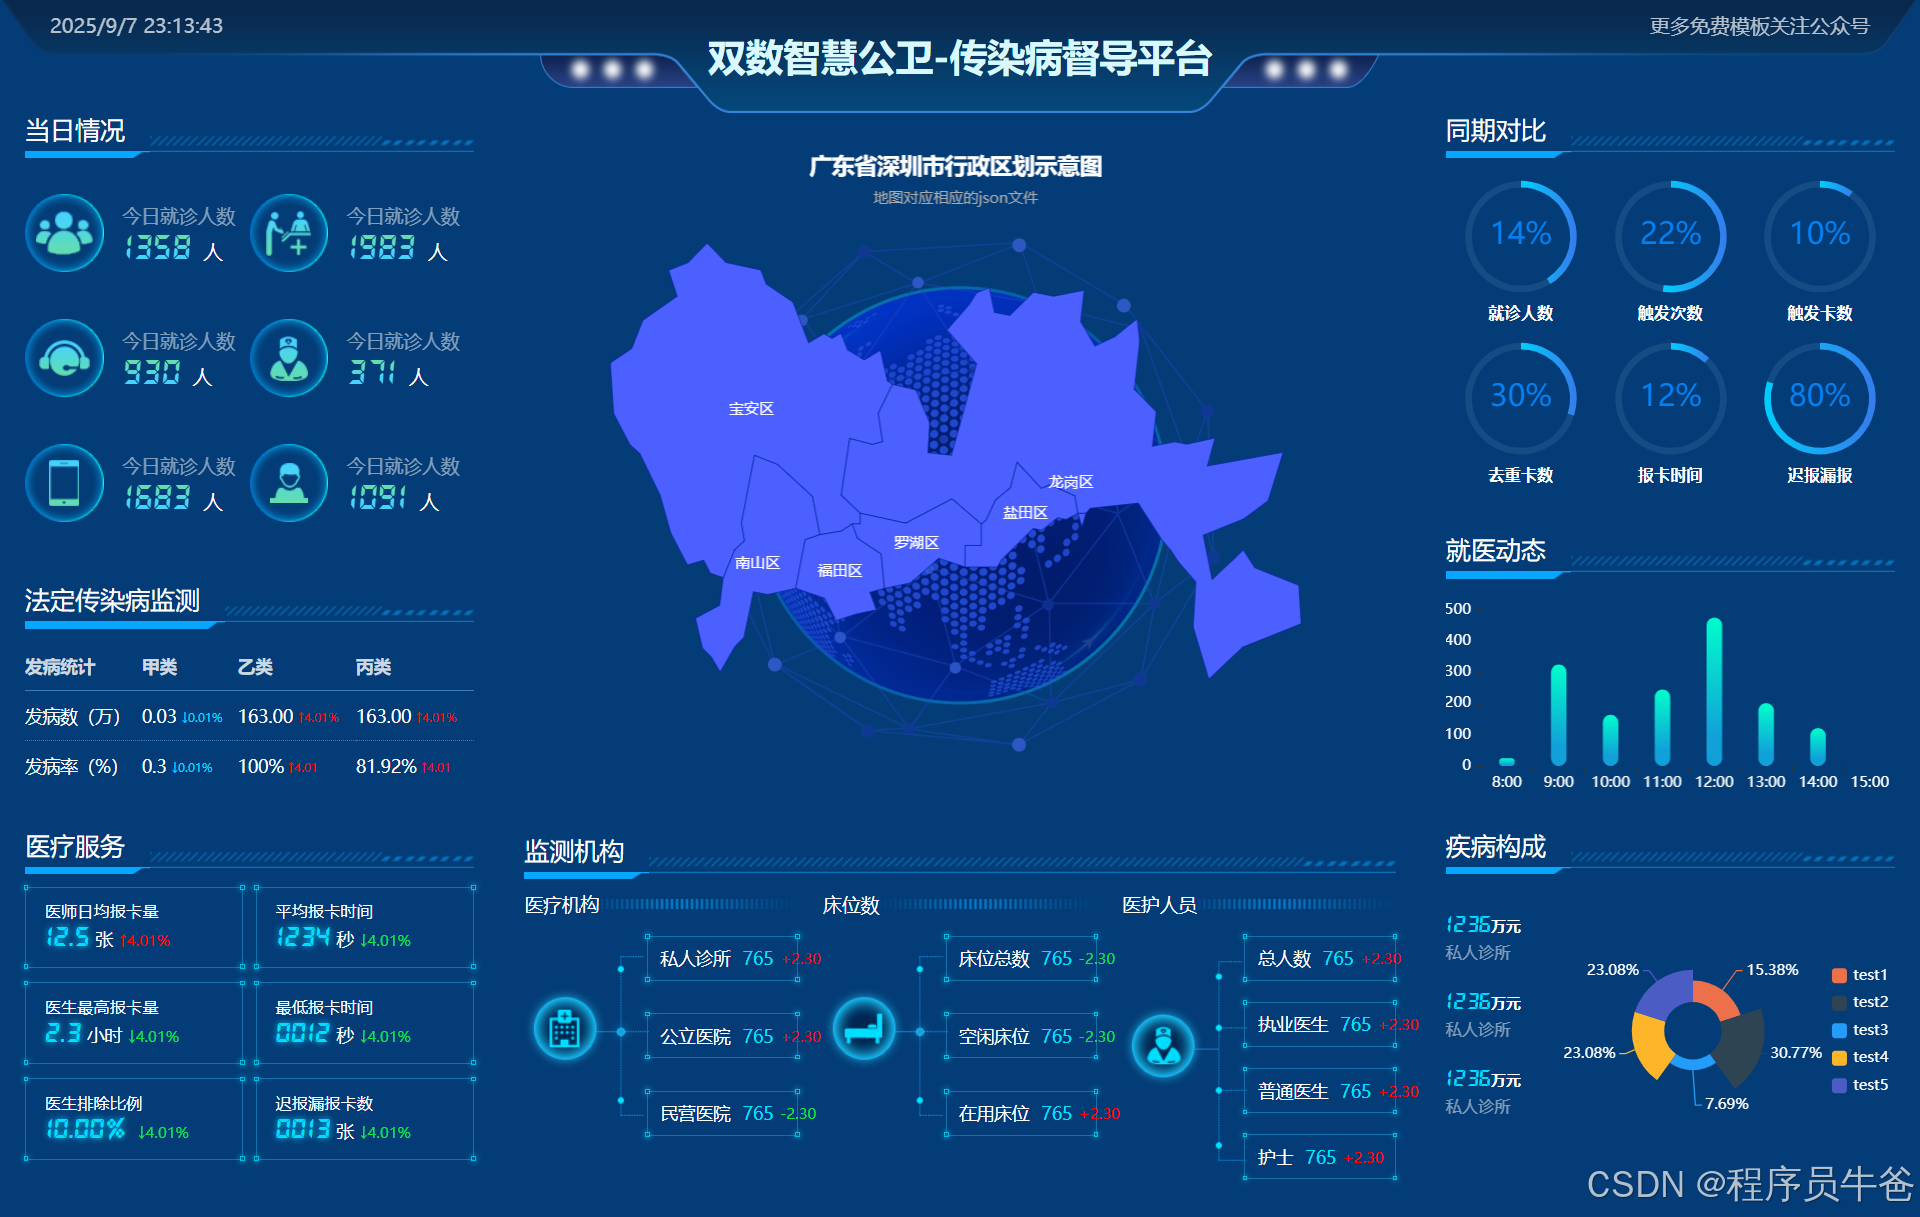Click the 80% 迟报漏报 ring gauge
1920x1217 pixels.
(1820, 398)
